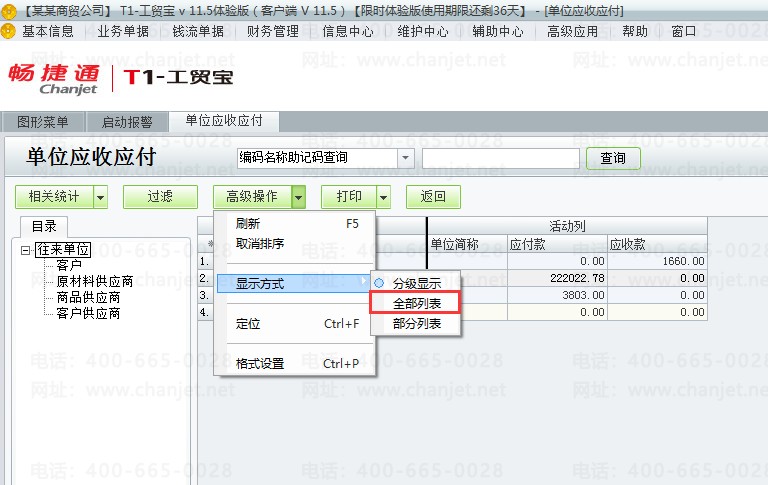This screenshot has width=768, height=485.
Task: Click the 1660.00 应收款 cell
Action: click(x=657, y=261)
